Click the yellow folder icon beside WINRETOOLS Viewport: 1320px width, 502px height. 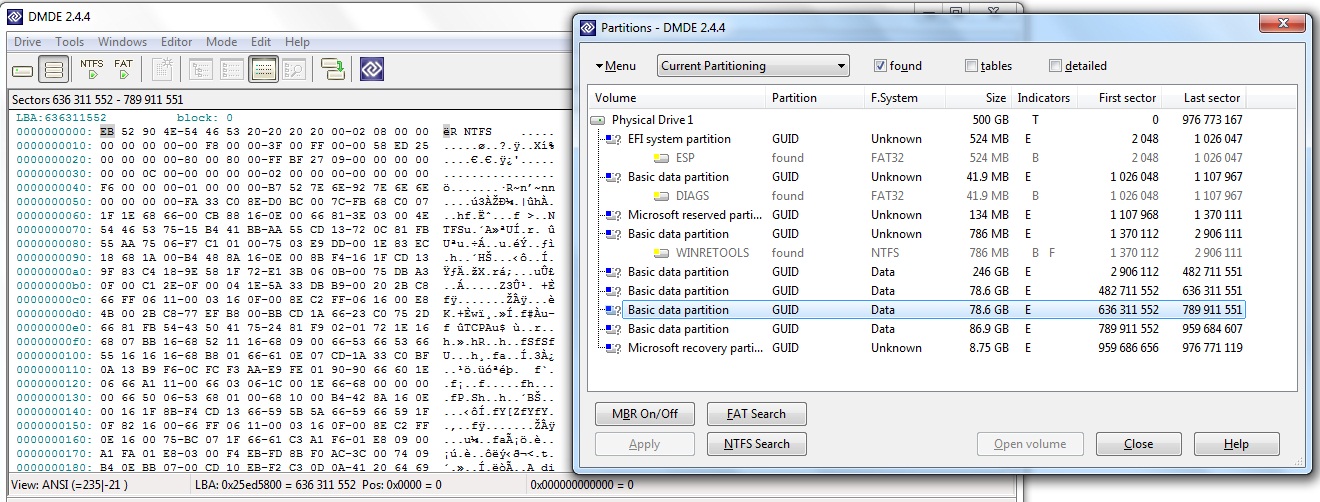click(x=661, y=253)
